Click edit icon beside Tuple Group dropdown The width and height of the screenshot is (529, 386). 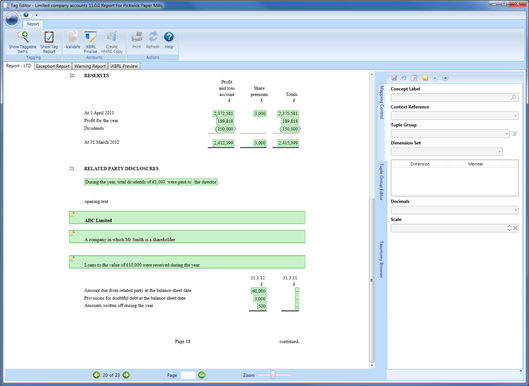(x=514, y=134)
